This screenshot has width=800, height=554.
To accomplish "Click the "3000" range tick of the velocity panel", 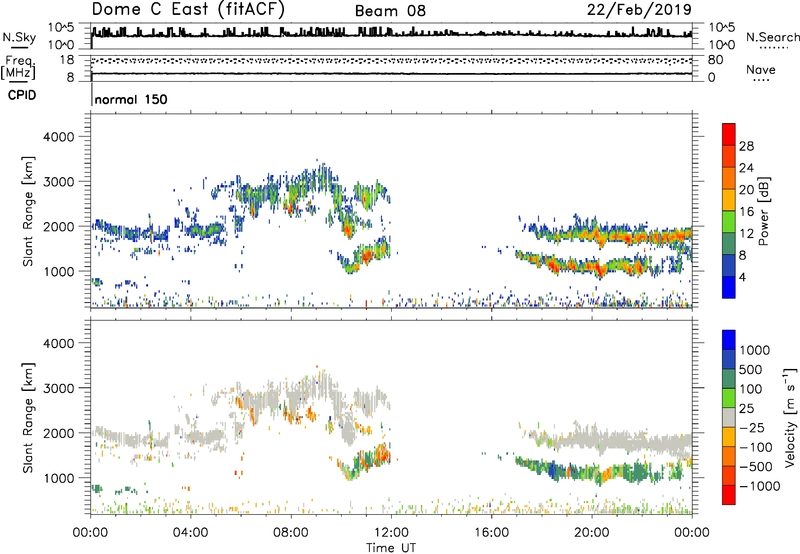I will (59, 388).
